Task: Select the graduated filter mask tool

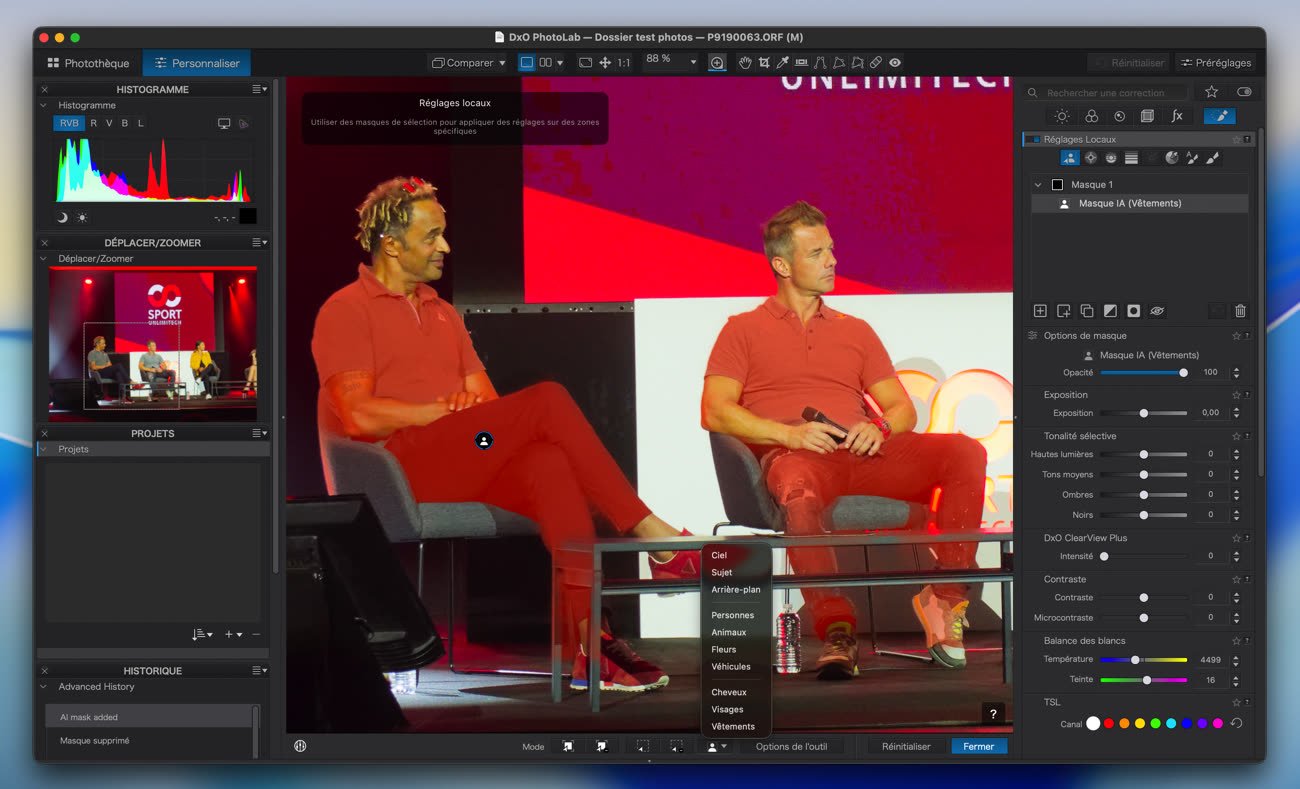Action: (x=1131, y=158)
